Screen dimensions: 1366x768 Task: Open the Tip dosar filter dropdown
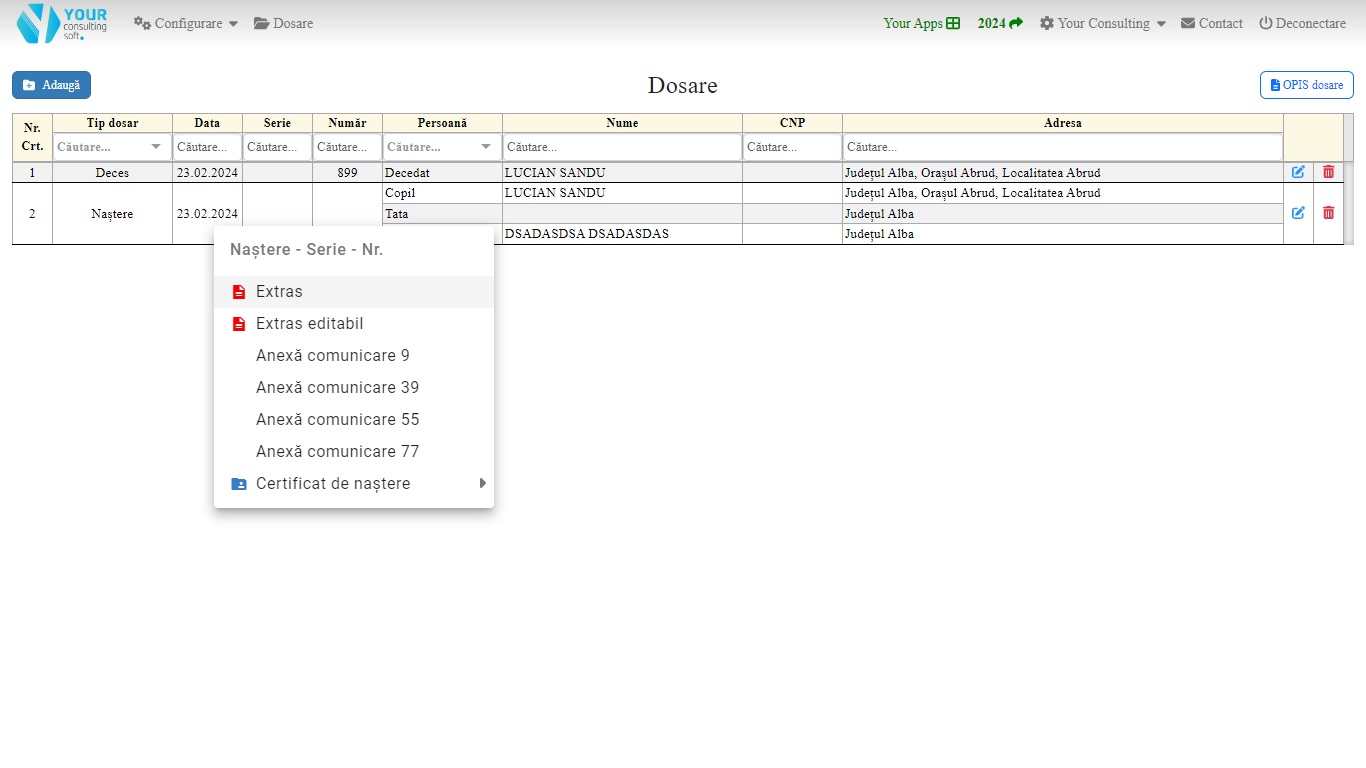click(x=155, y=147)
